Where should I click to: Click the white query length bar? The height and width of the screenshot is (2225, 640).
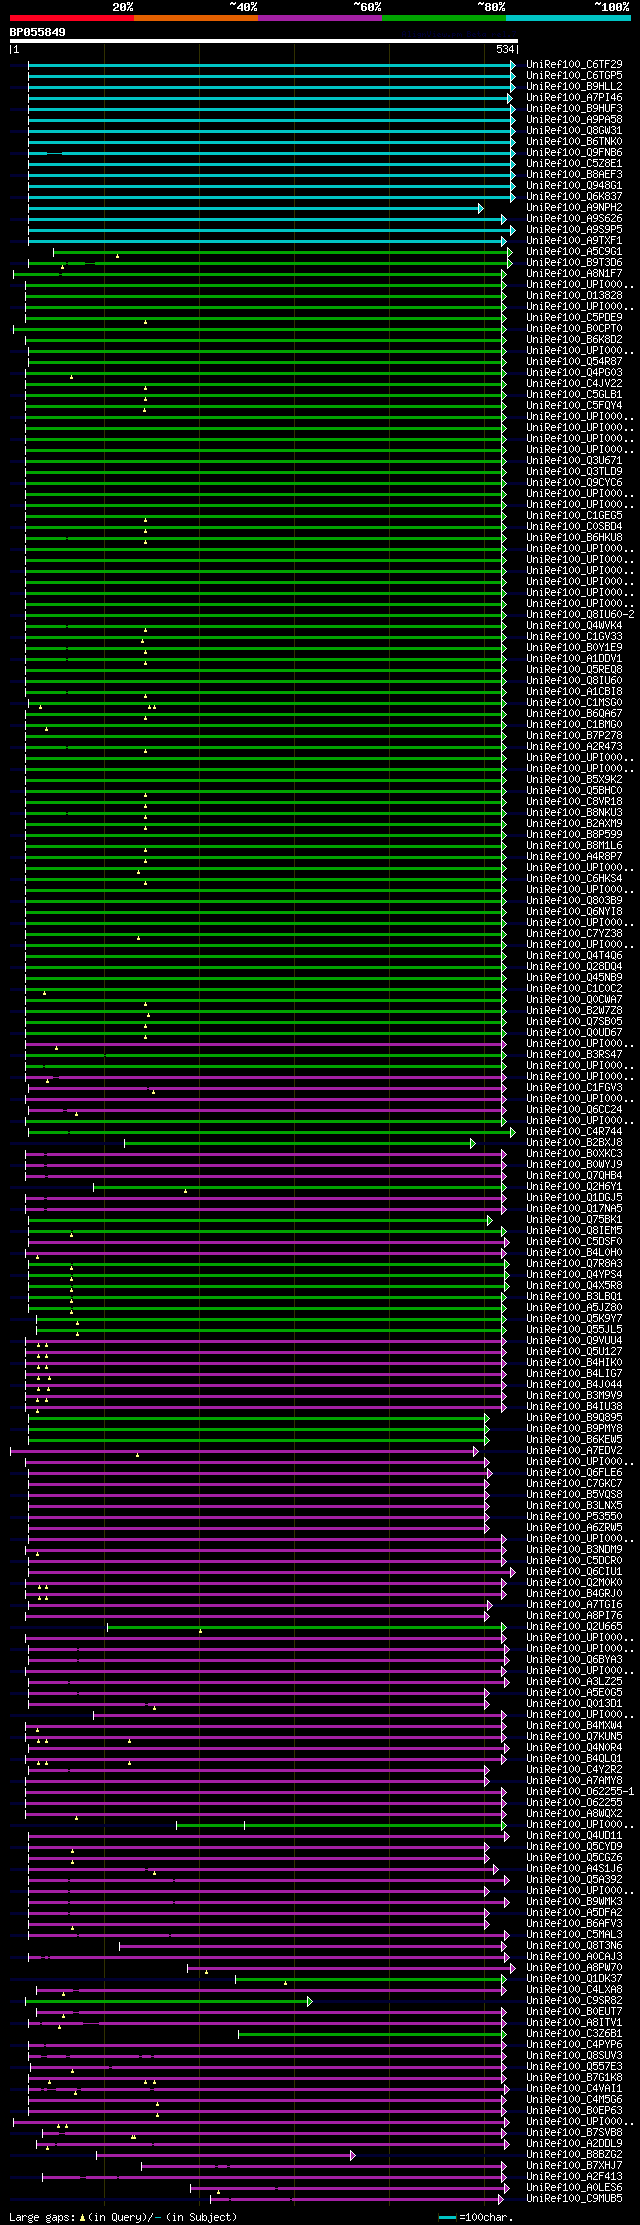pos(263,41)
